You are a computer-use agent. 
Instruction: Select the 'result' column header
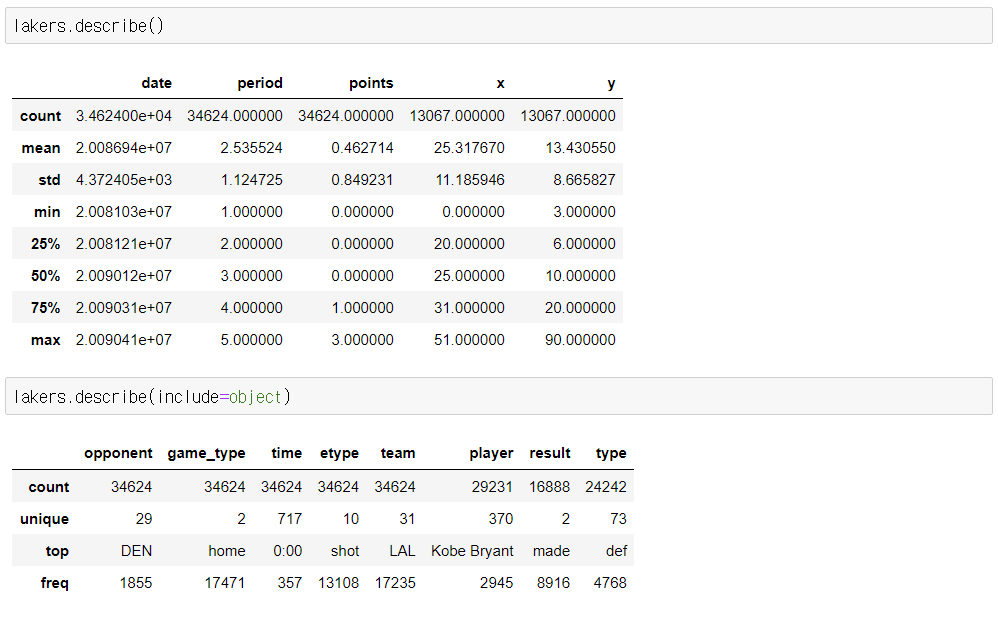(x=550, y=453)
